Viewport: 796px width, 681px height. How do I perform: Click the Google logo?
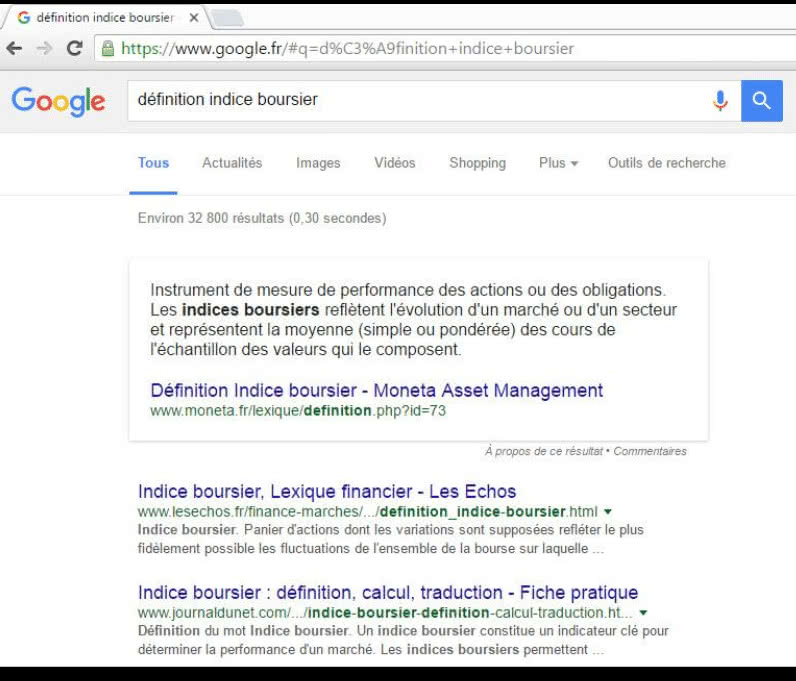[x=58, y=101]
